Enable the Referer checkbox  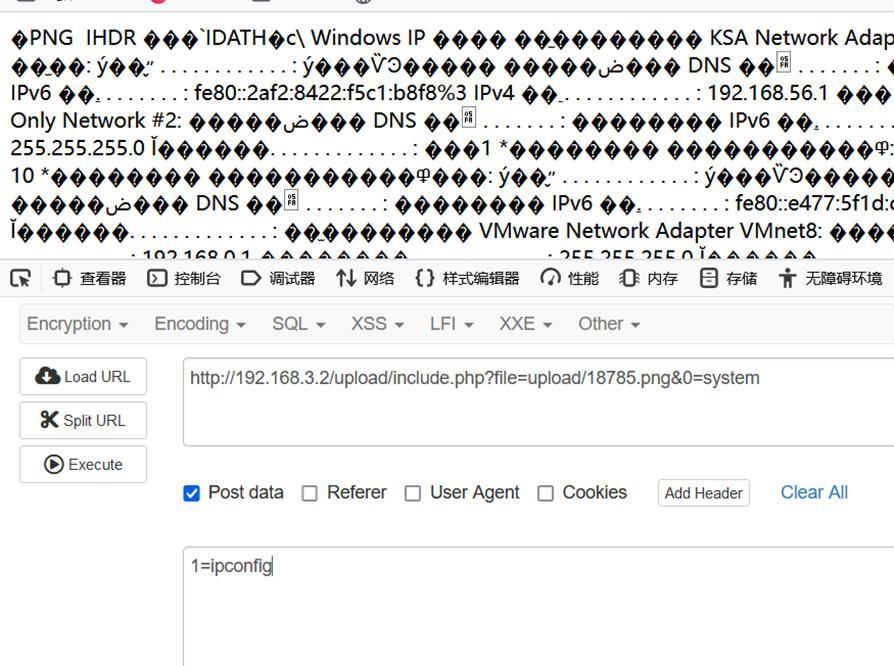[310, 493]
